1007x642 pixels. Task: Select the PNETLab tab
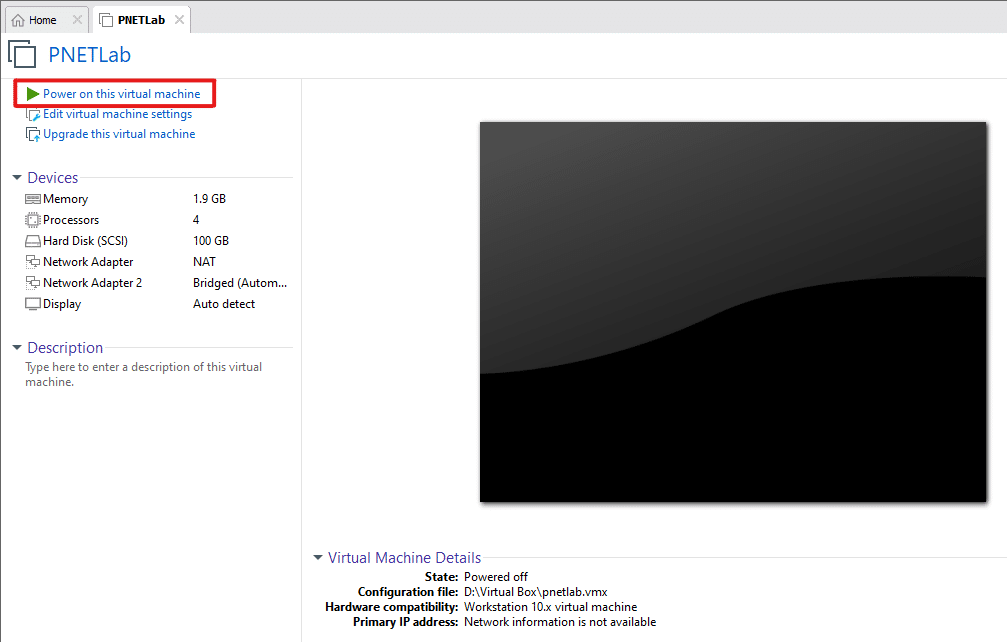click(141, 21)
